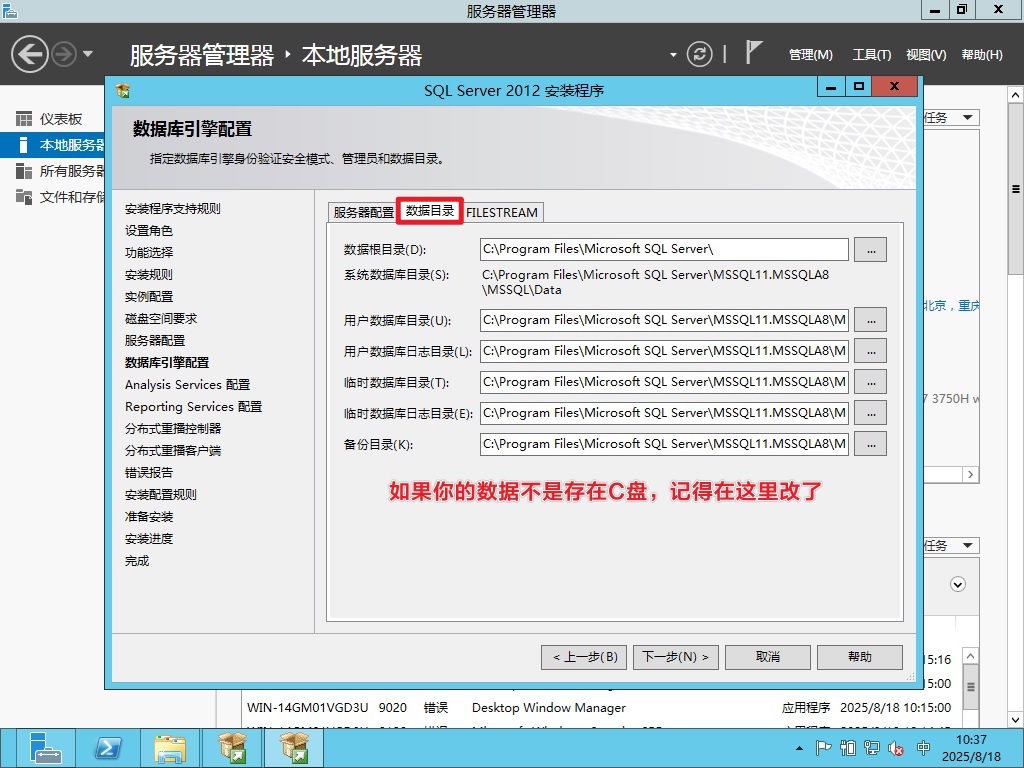Open the navigation history dropdown arrow

[88, 54]
